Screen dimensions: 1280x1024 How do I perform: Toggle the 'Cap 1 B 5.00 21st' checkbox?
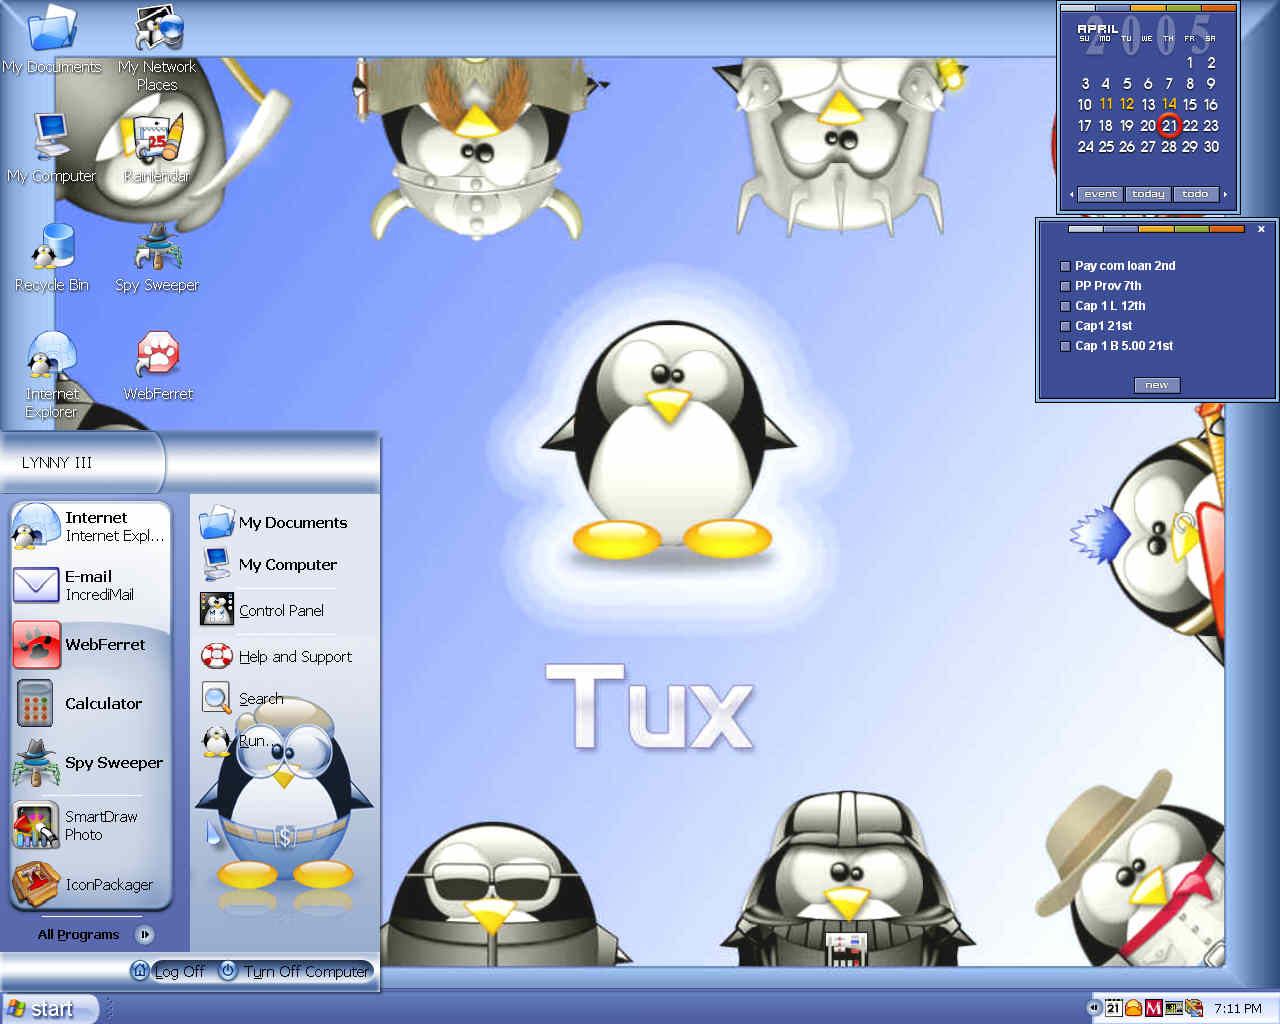1065,346
